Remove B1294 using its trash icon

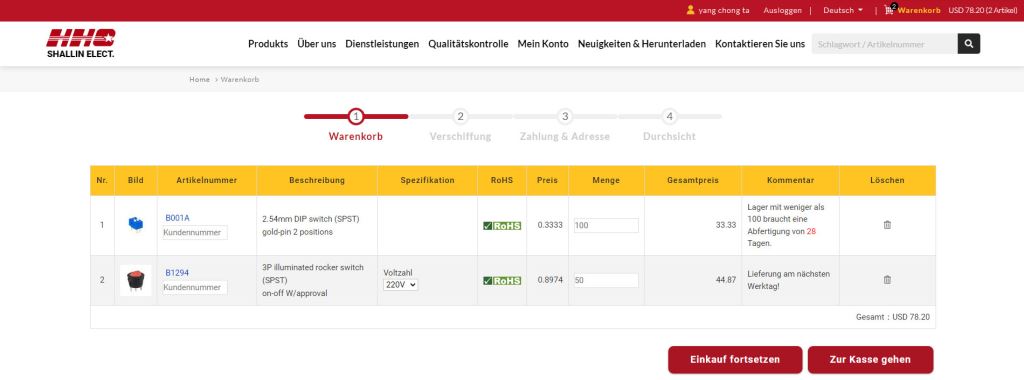tap(887, 279)
